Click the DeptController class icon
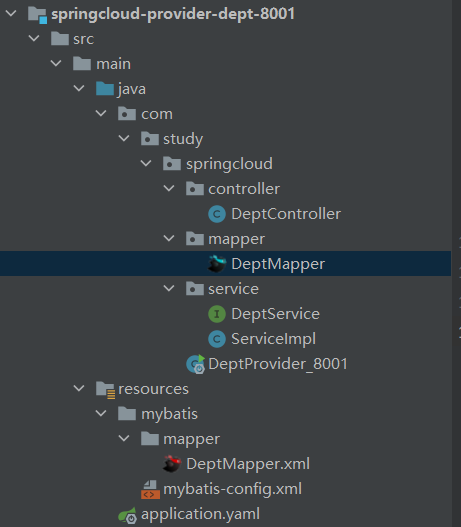This screenshot has height=527, width=461. click(x=217, y=214)
